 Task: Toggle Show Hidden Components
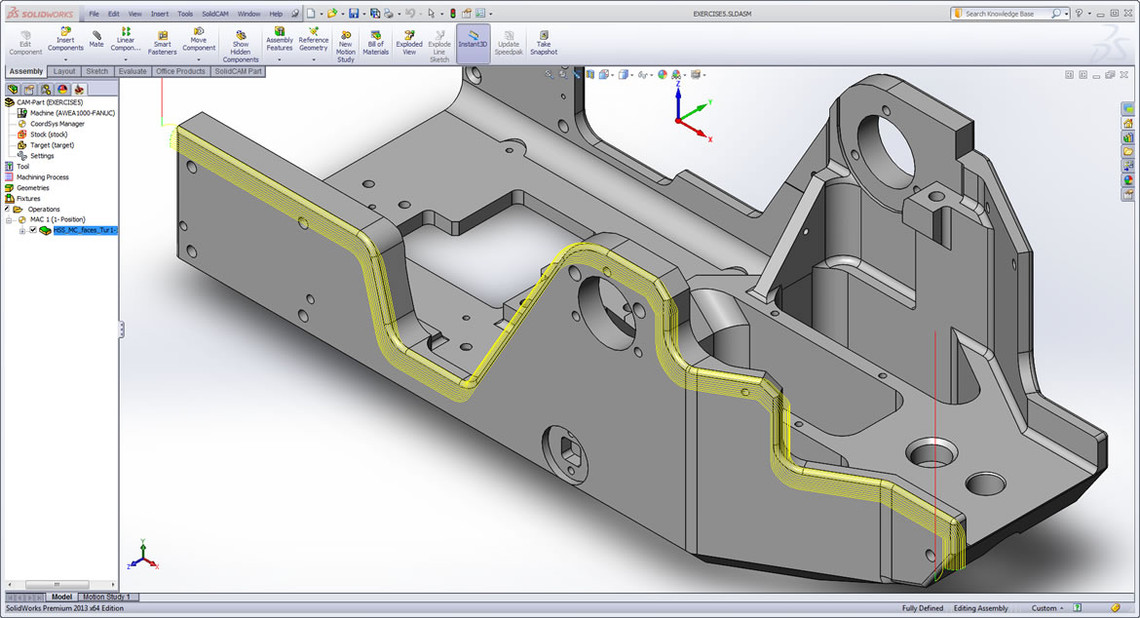coord(240,44)
